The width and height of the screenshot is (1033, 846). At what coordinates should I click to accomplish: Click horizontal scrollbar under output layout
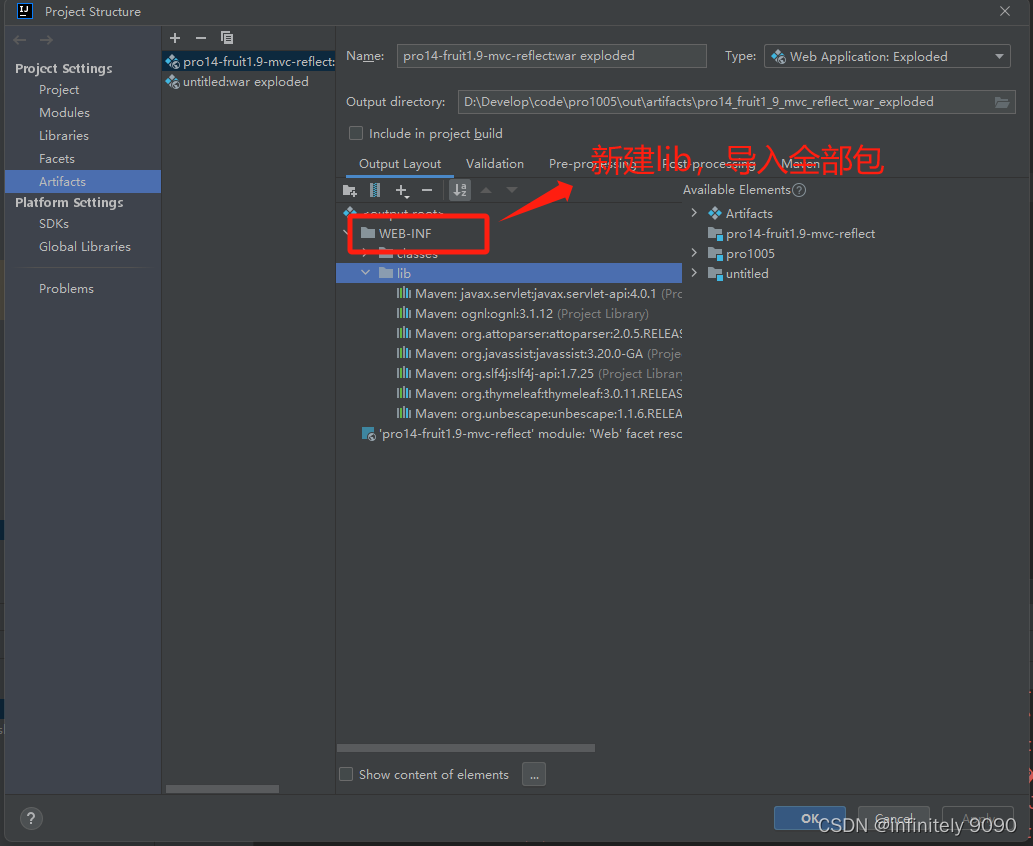pos(466,748)
